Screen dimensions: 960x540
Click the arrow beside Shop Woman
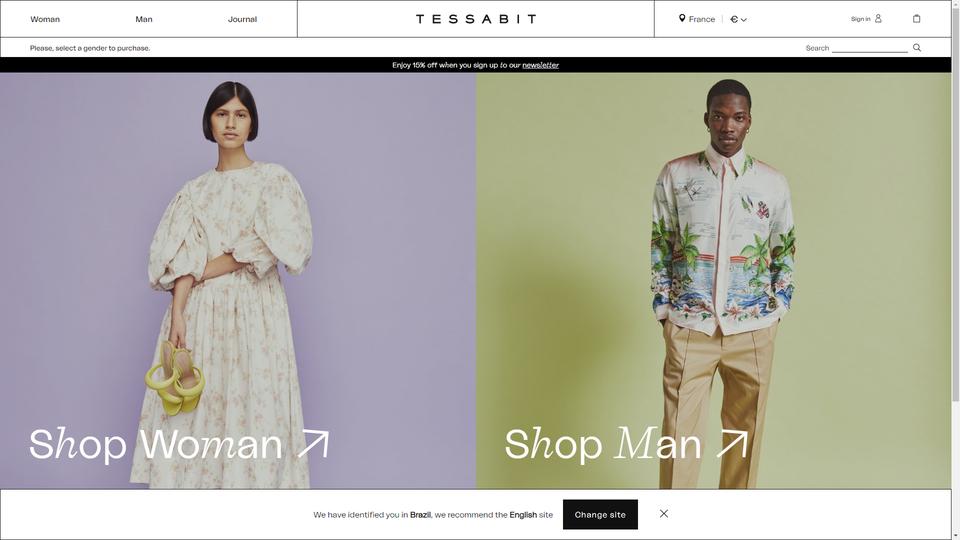click(x=313, y=444)
